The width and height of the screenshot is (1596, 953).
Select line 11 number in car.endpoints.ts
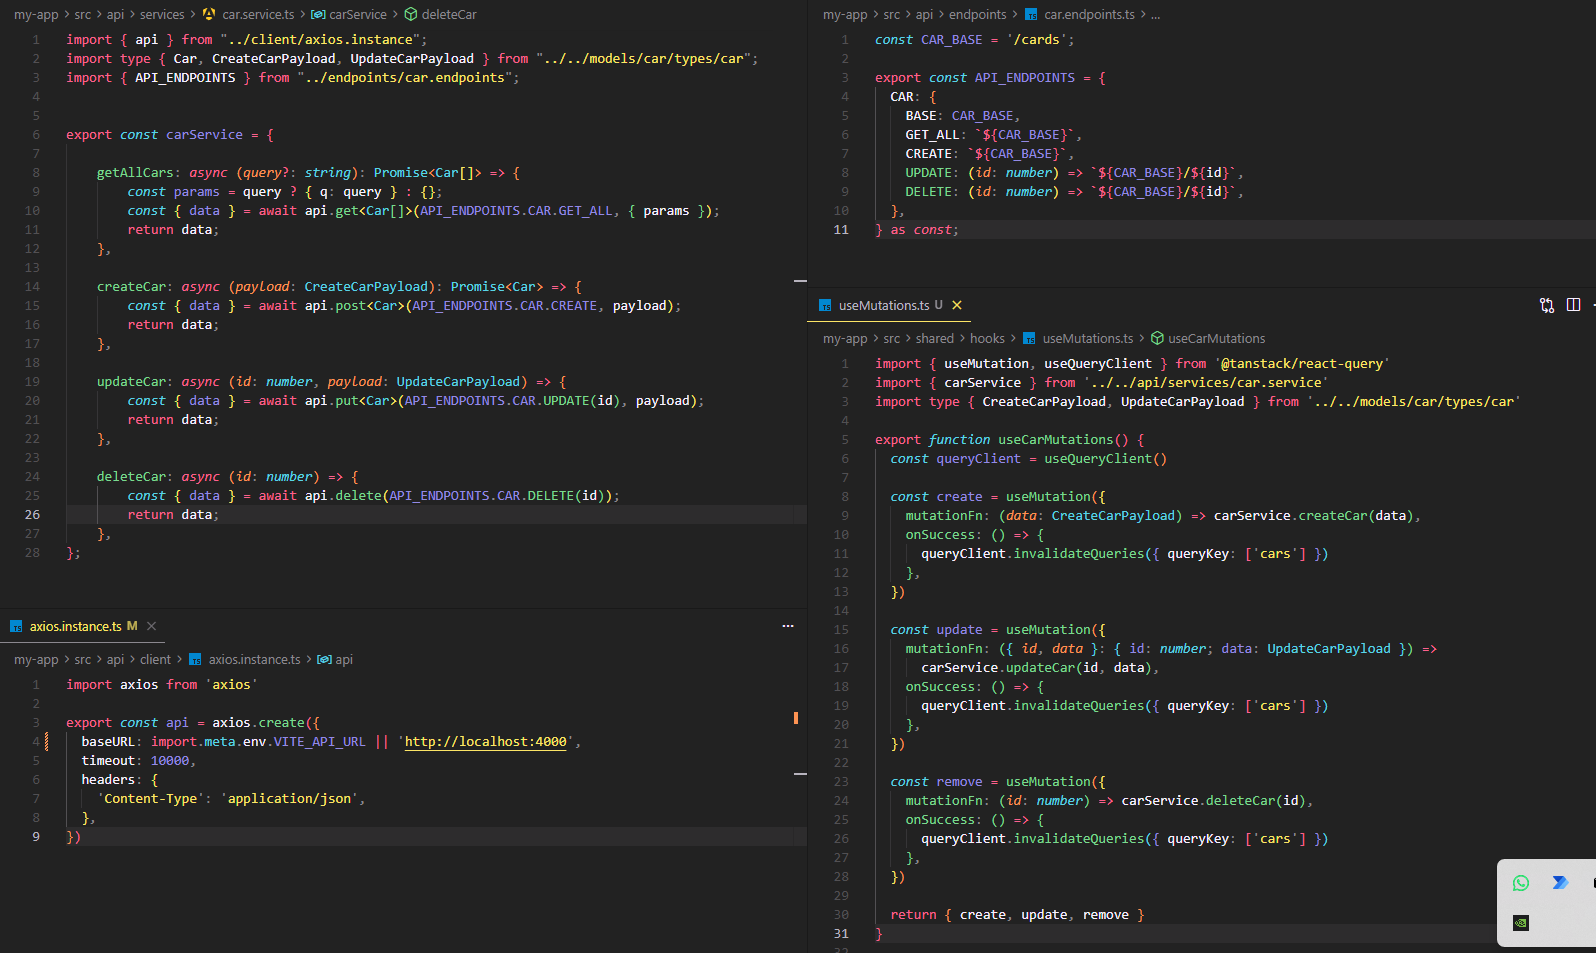coord(841,229)
